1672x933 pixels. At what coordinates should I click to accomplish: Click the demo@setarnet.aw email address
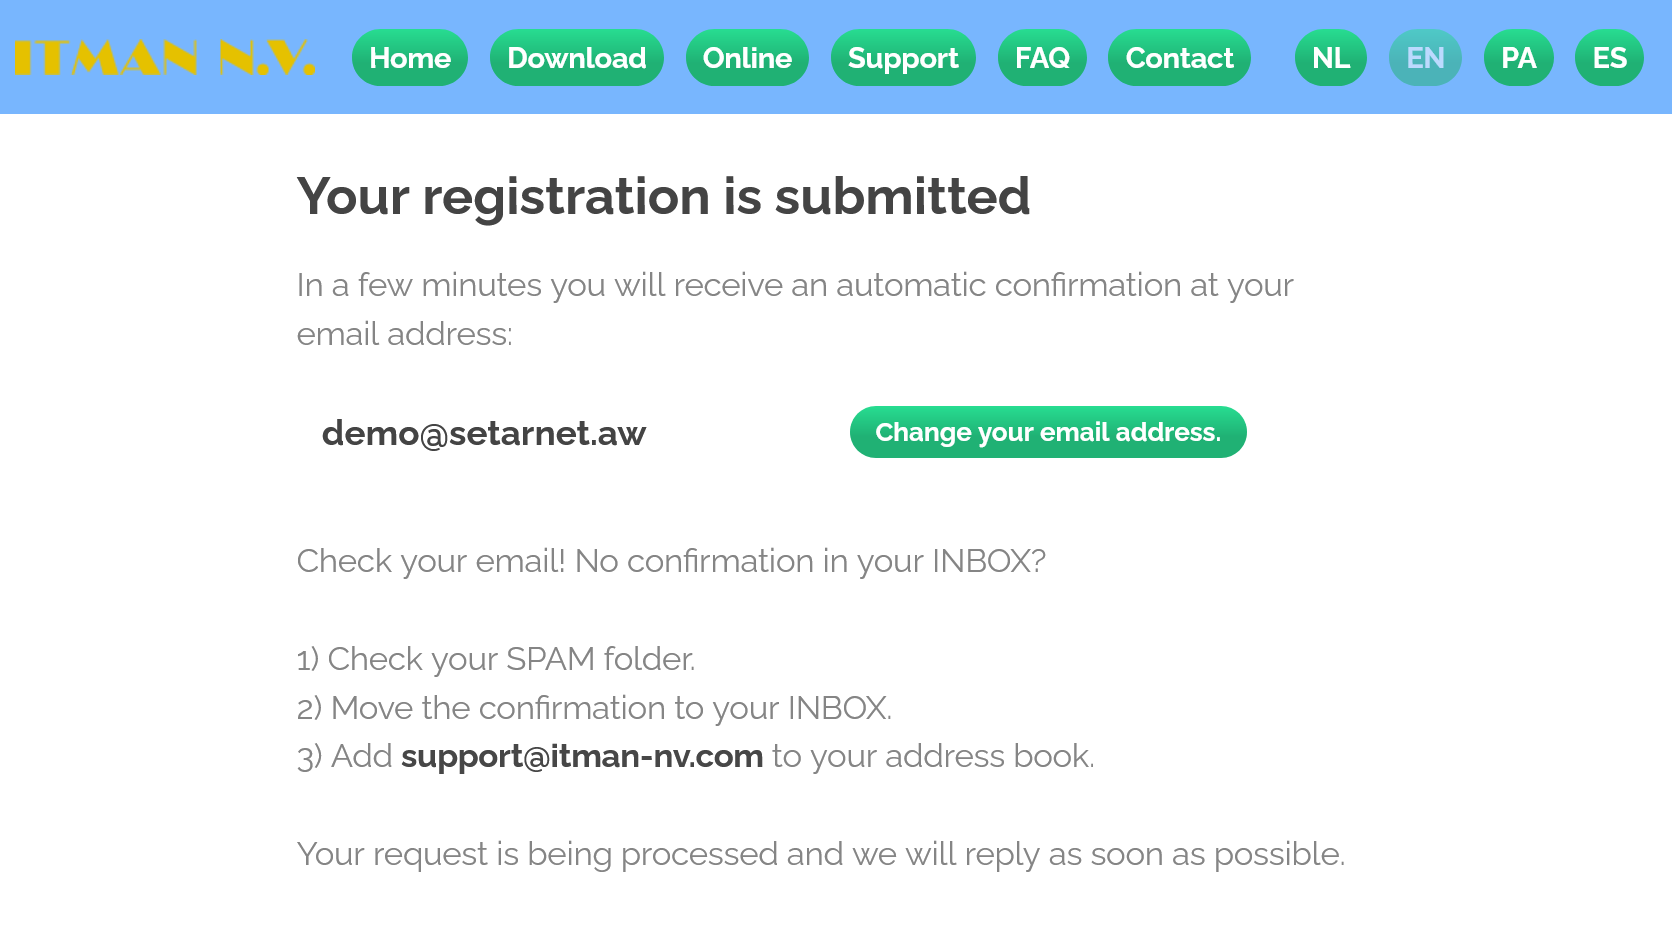484,433
